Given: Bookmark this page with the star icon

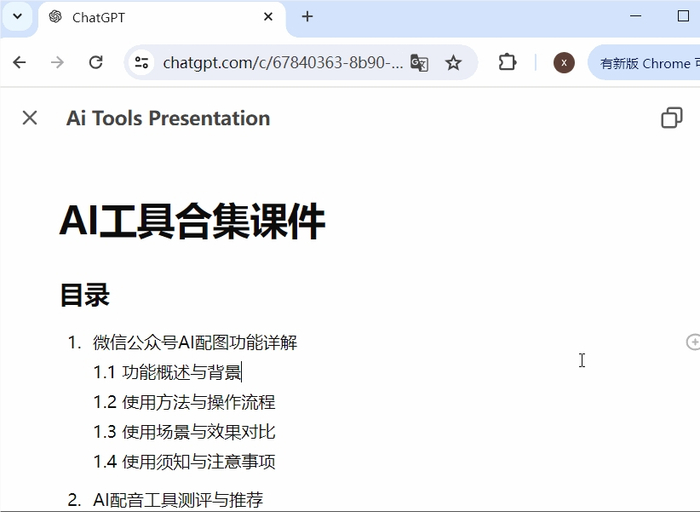Looking at the screenshot, I should tap(453, 63).
